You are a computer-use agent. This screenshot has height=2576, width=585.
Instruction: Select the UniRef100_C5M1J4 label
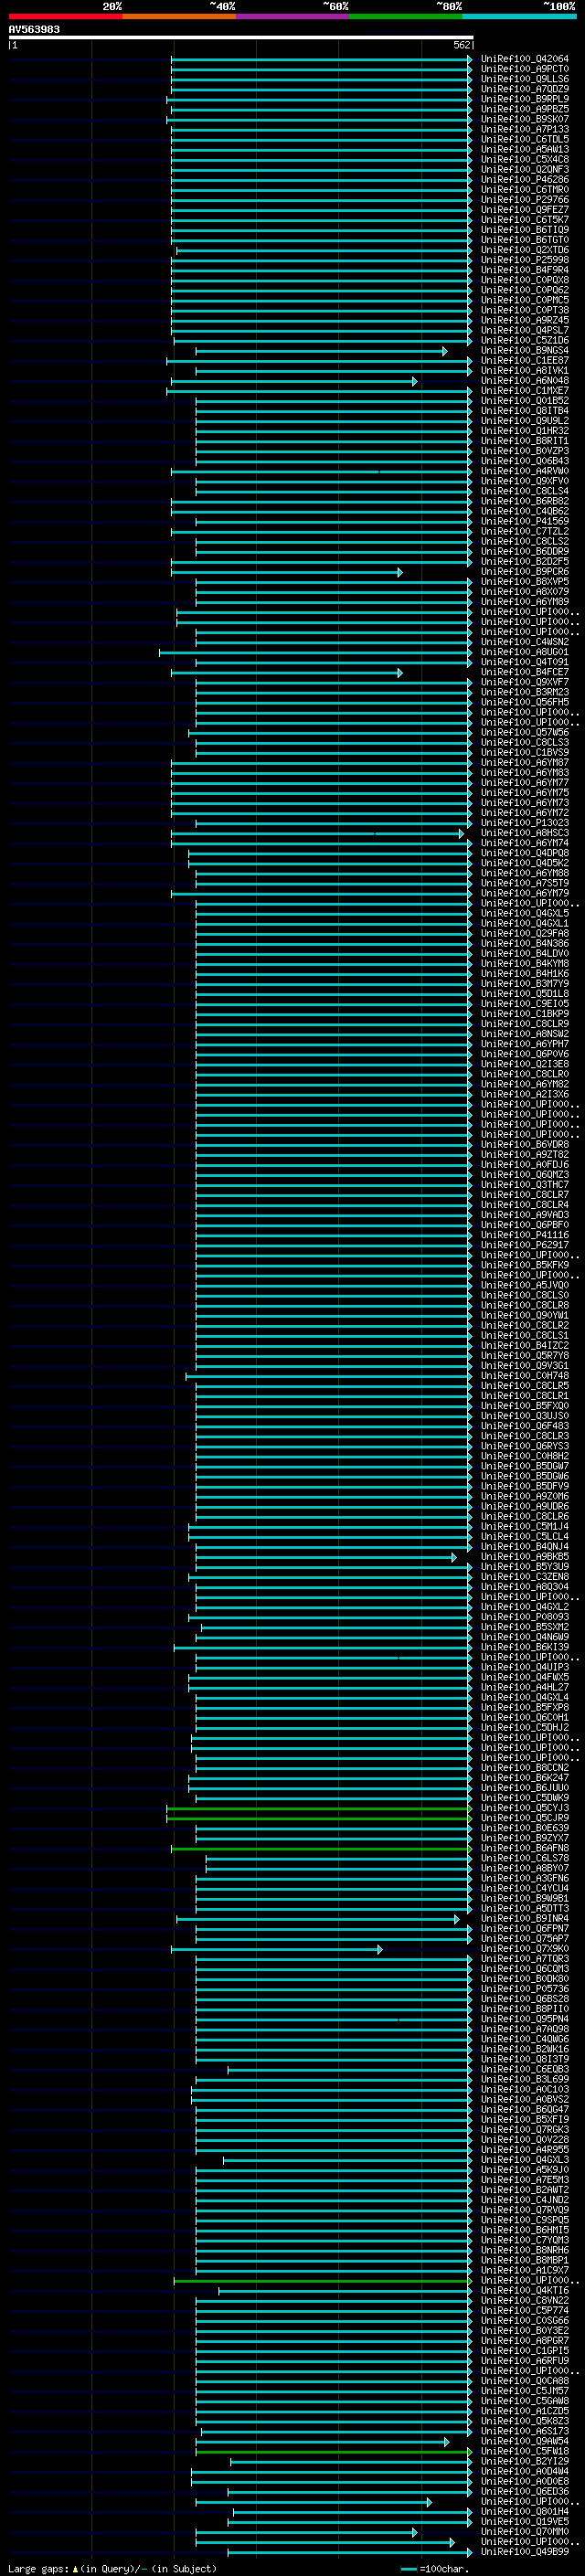coord(525,1526)
